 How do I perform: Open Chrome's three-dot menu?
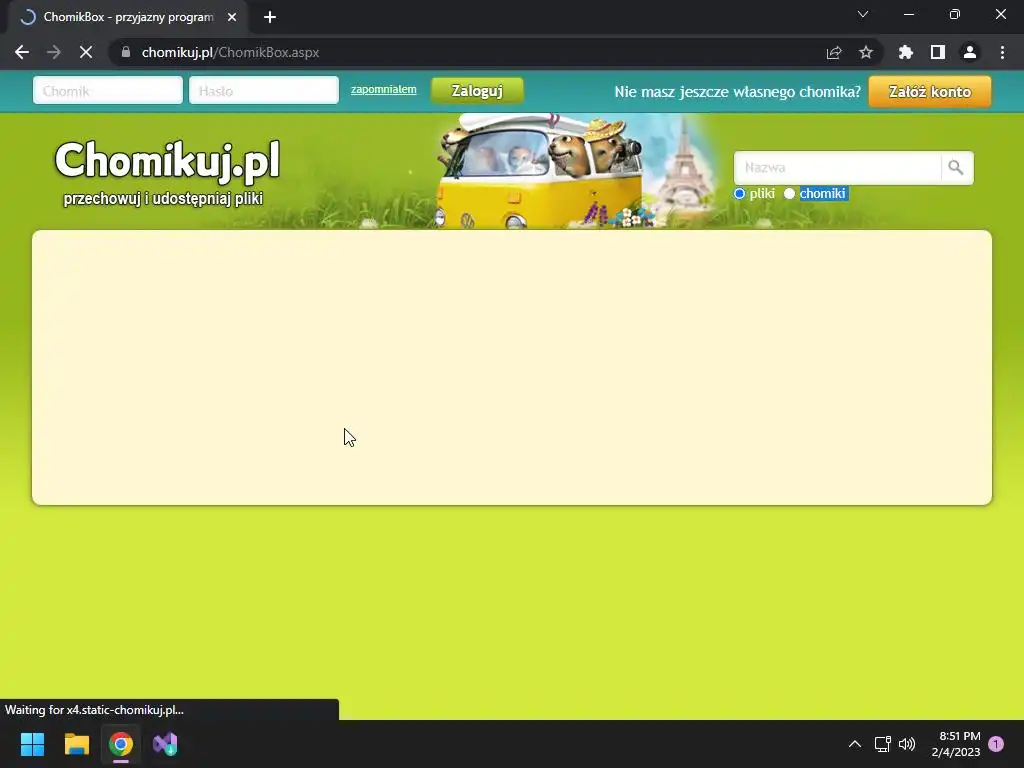click(1002, 52)
